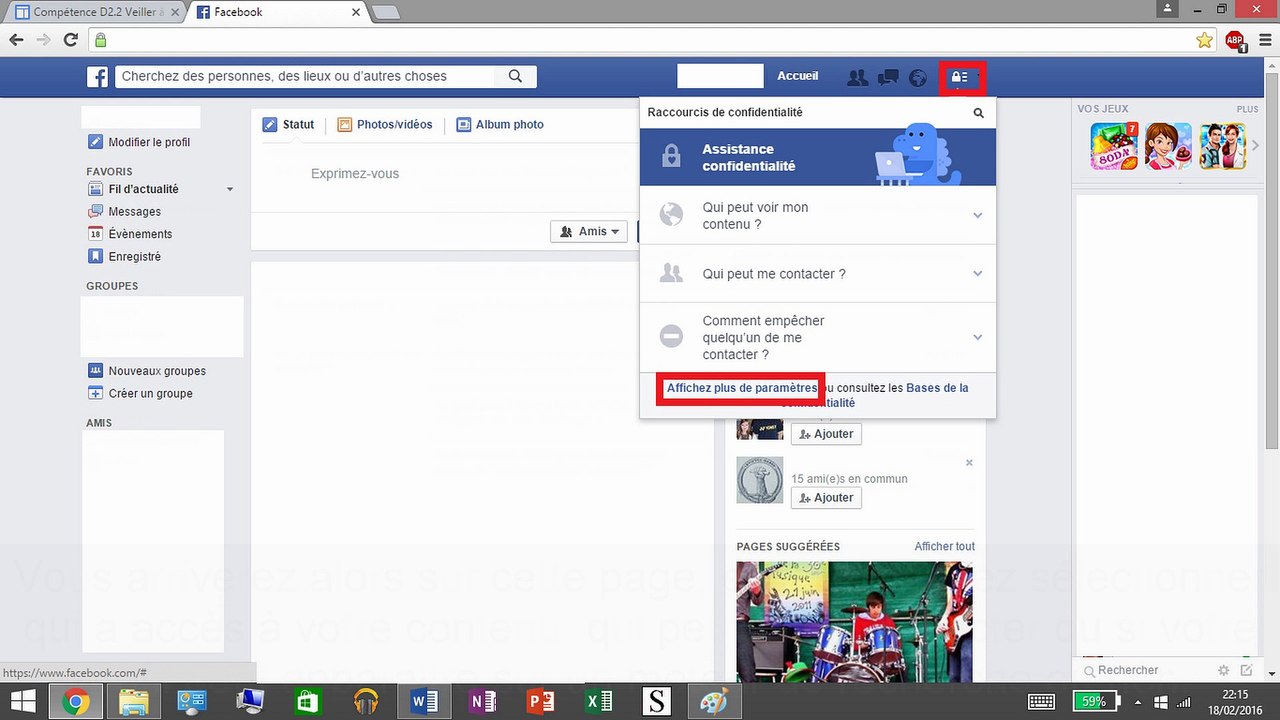This screenshot has width=1280, height=720.
Task: Open the Windows Start button
Action: (x=23, y=702)
